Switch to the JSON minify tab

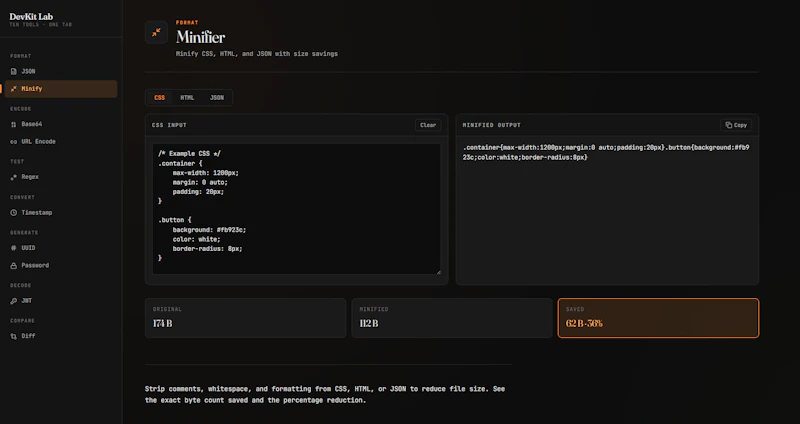point(217,98)
